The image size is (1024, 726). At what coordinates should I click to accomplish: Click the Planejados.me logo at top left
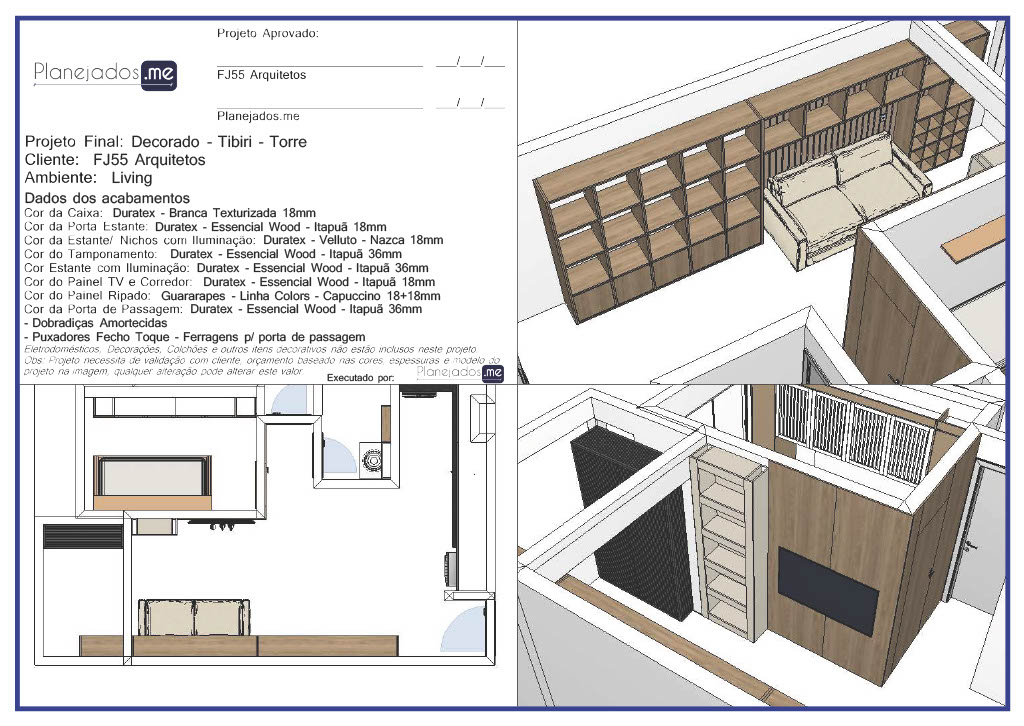[105, 73]
